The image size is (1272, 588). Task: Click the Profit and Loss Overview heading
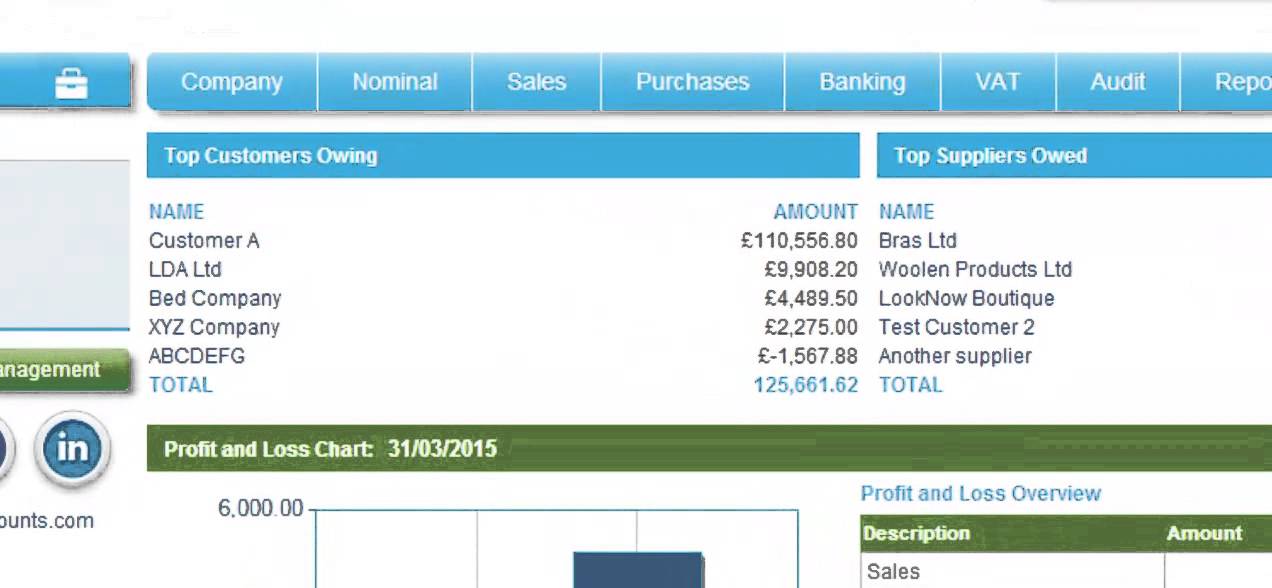click(x=980, y=494)
